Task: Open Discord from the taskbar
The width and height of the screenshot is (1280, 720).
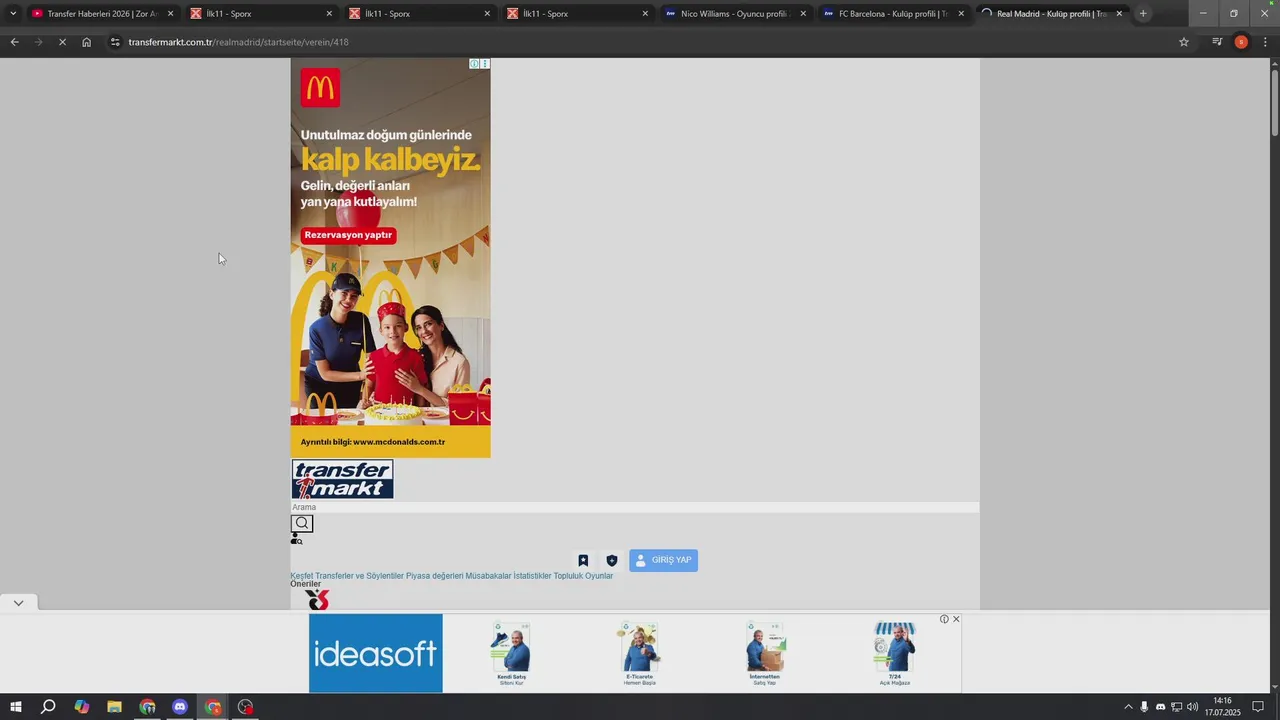Action: 180,707
